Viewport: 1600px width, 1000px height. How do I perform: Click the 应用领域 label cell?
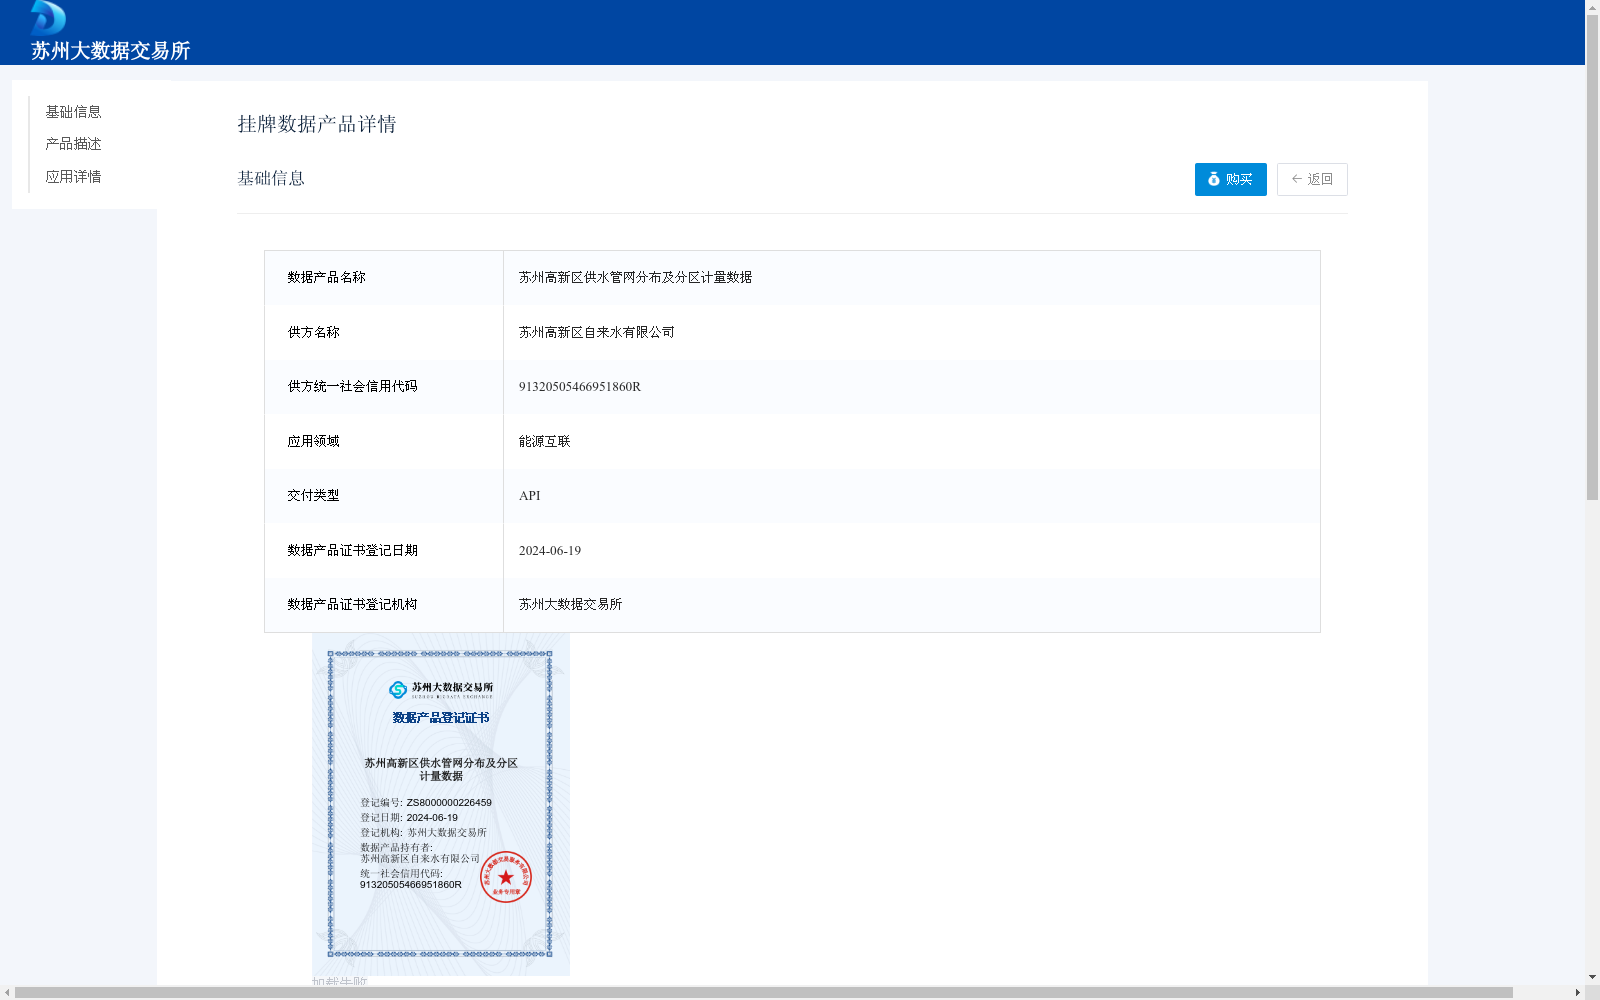click(384, 441)
